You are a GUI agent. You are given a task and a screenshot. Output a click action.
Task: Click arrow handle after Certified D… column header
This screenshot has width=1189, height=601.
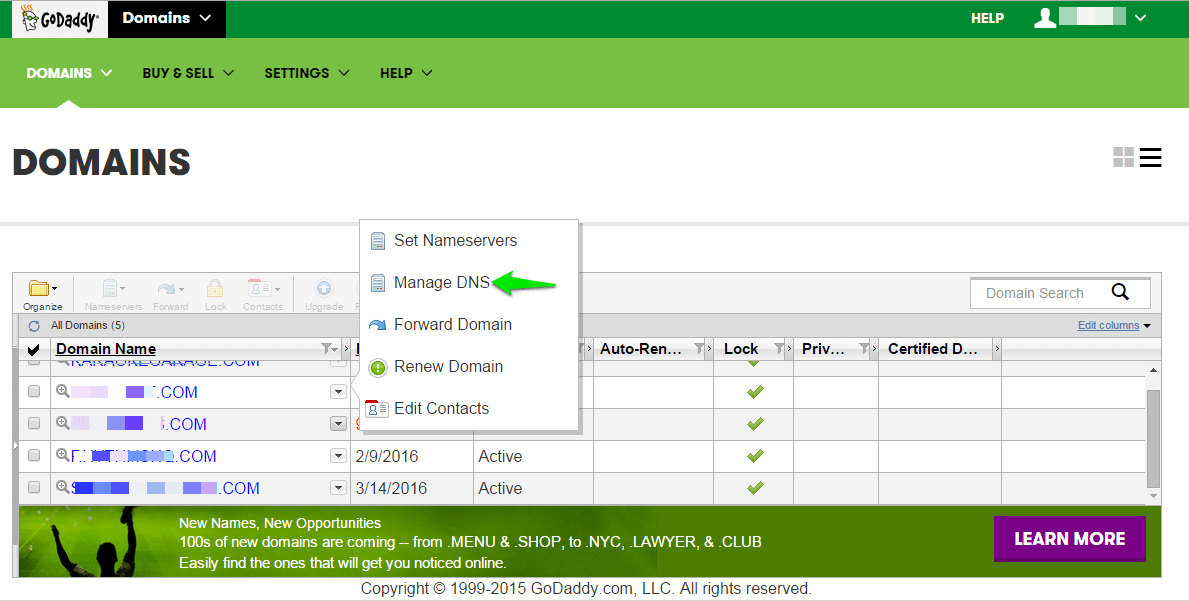[x=996, y=349]
